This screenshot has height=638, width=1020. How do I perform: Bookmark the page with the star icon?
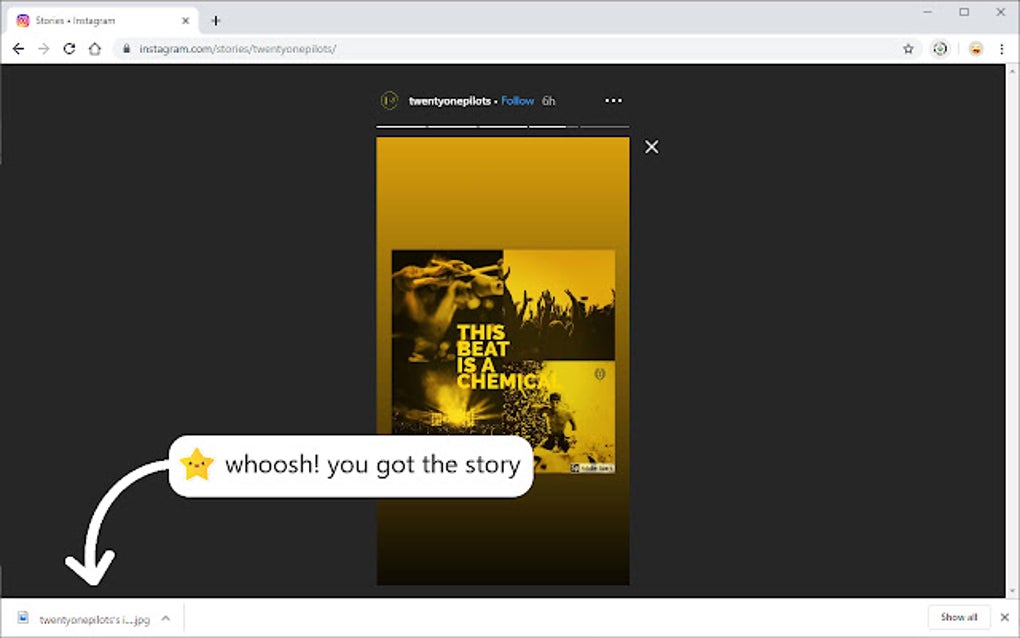click(x=908, y=47)
